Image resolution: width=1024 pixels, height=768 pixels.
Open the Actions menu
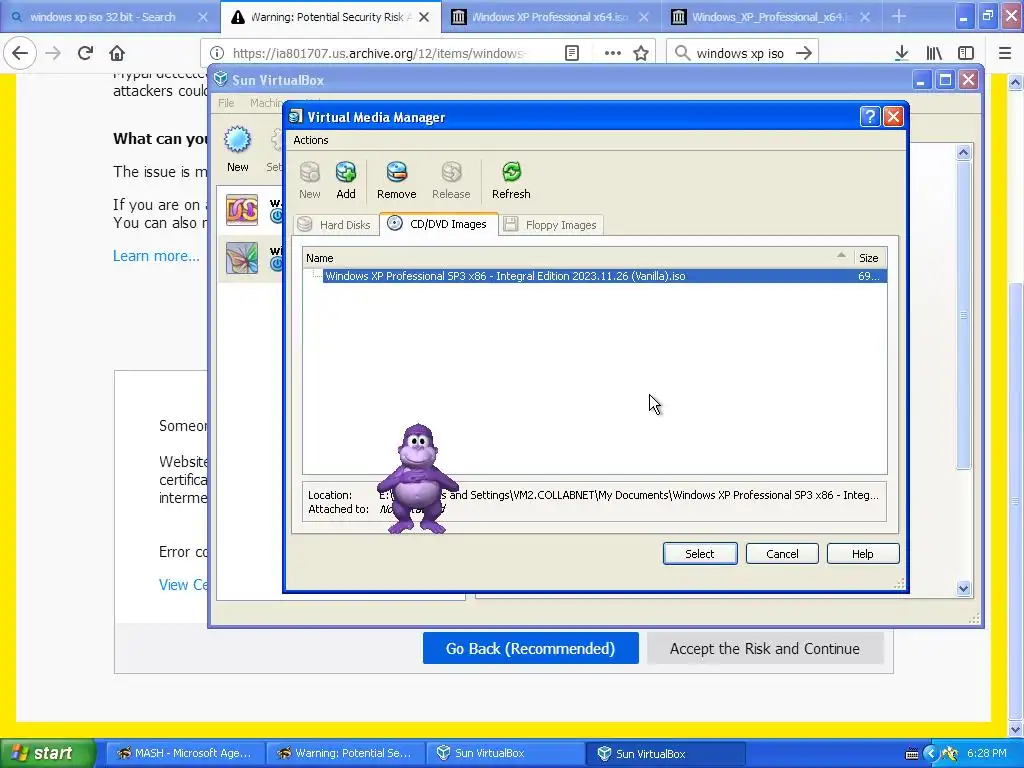(x=311, y=140)
